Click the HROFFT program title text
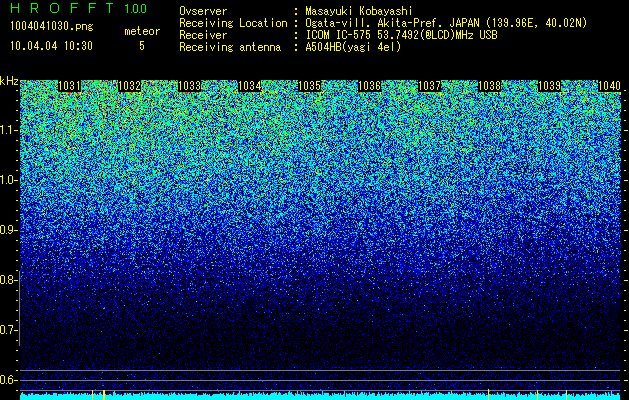629x400 pixels. point(62,8)
